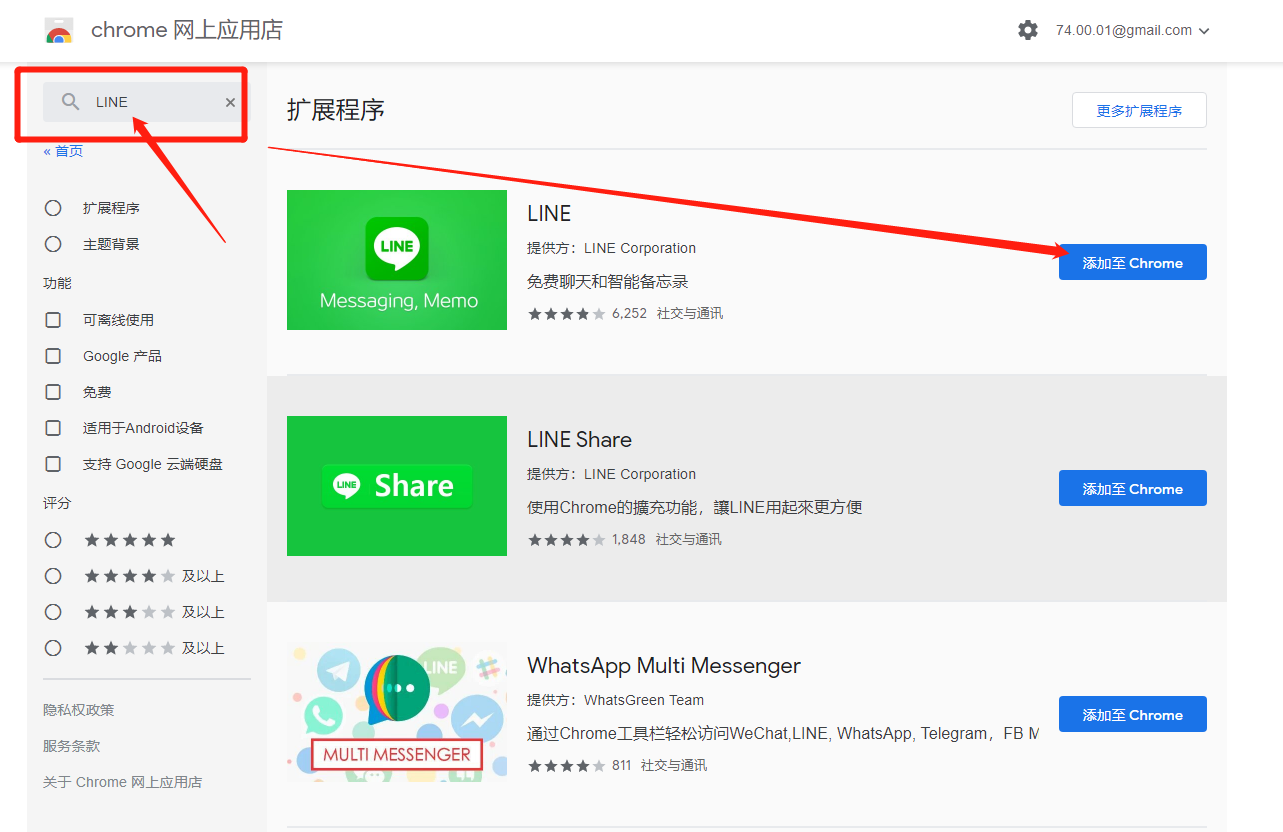Go back via the 首页 link
This screenshot has height=832, width=1283.
click(63, 151)
